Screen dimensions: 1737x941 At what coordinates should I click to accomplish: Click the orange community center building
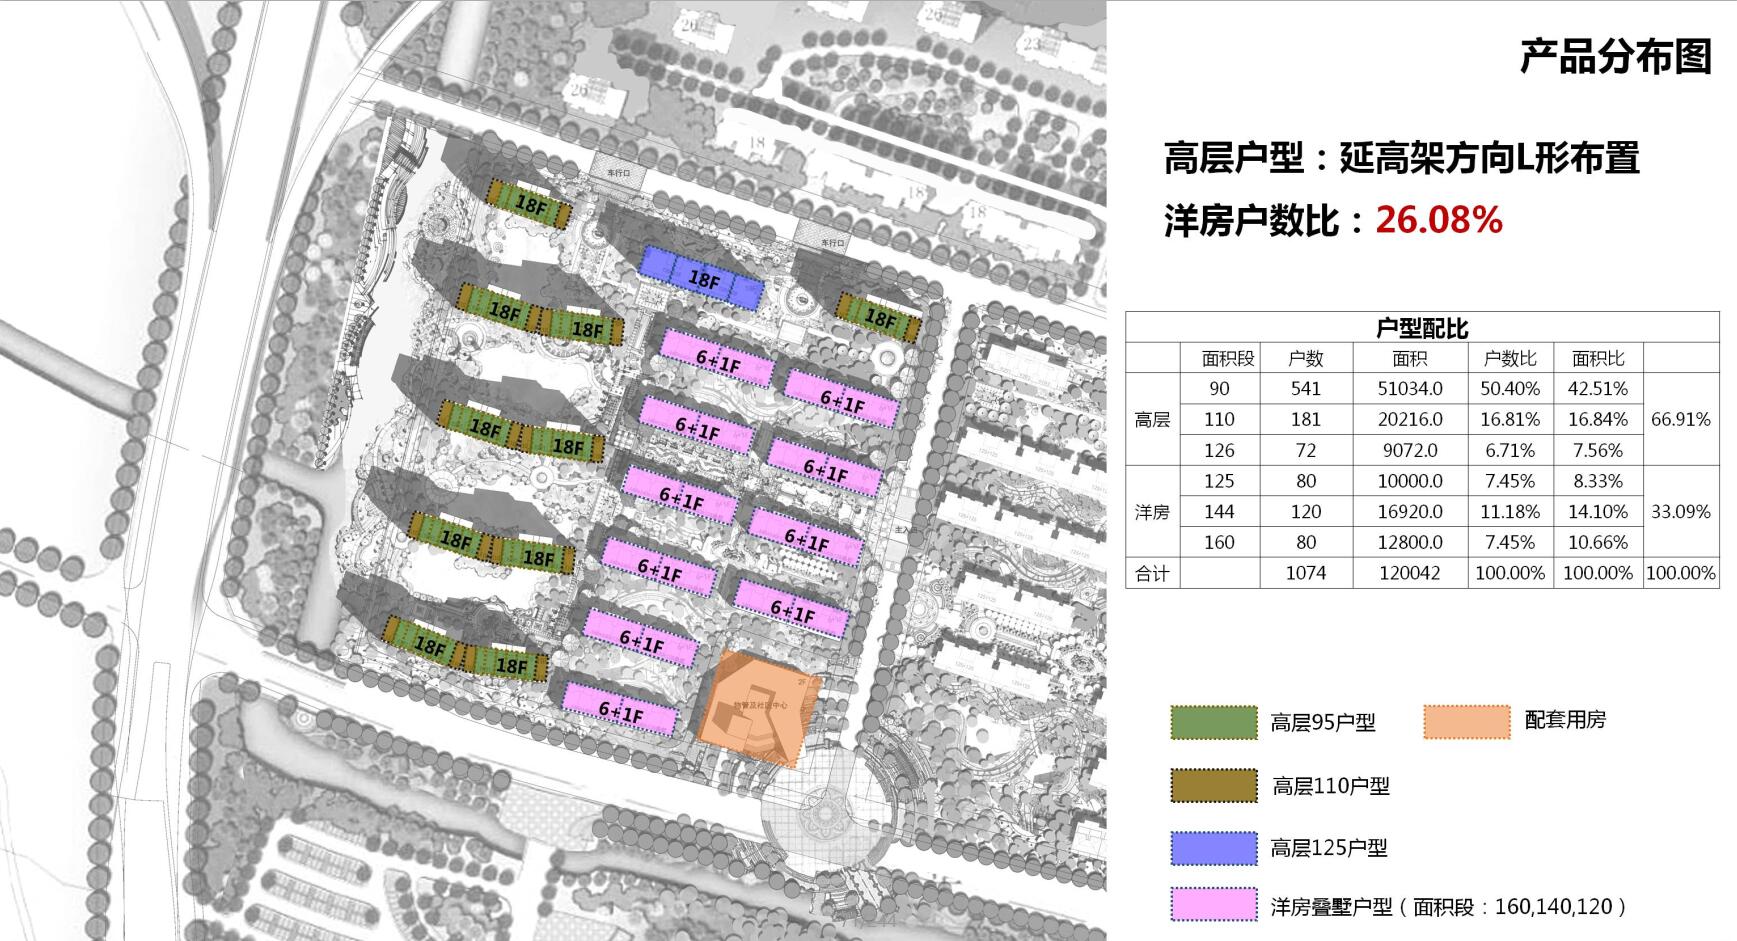(760, 707)
